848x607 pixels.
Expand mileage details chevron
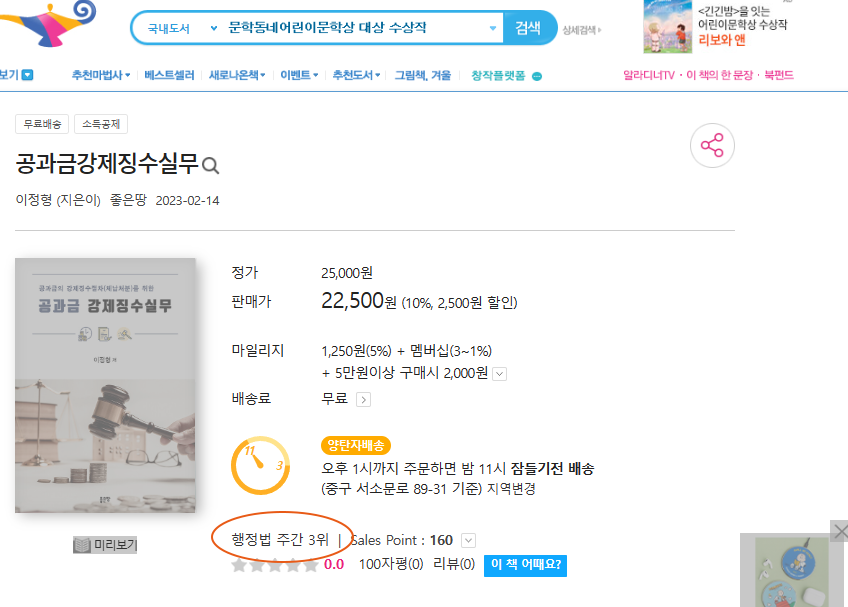click(x=500, y=374)
